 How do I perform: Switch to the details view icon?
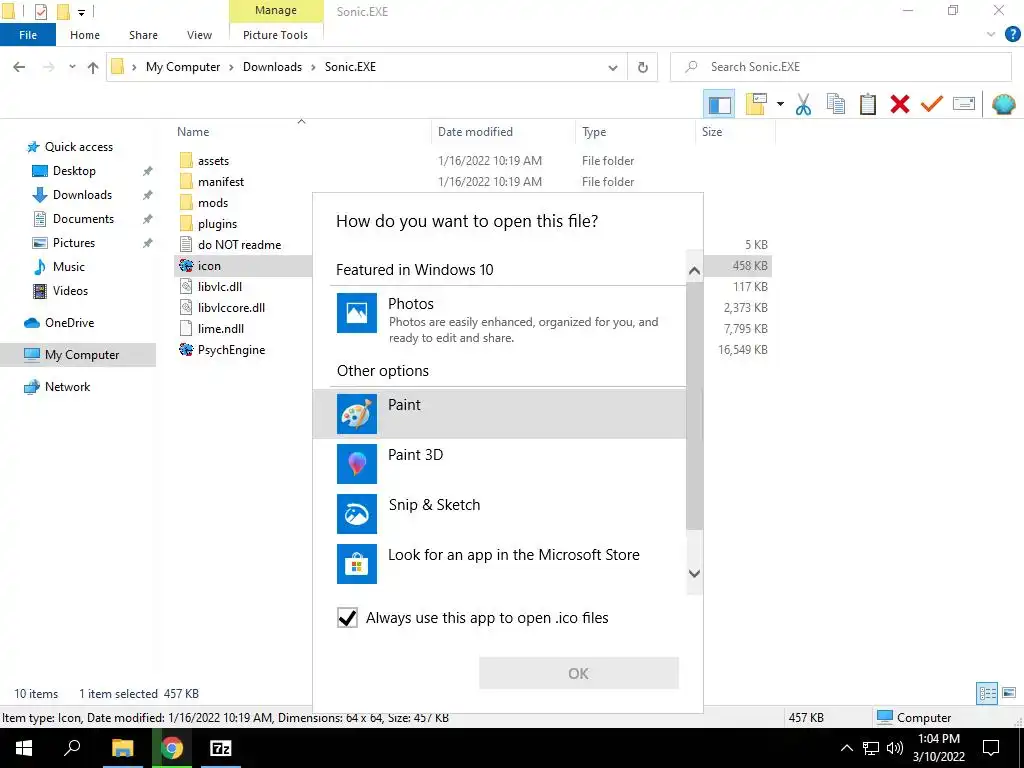click(x=987, y=693)
